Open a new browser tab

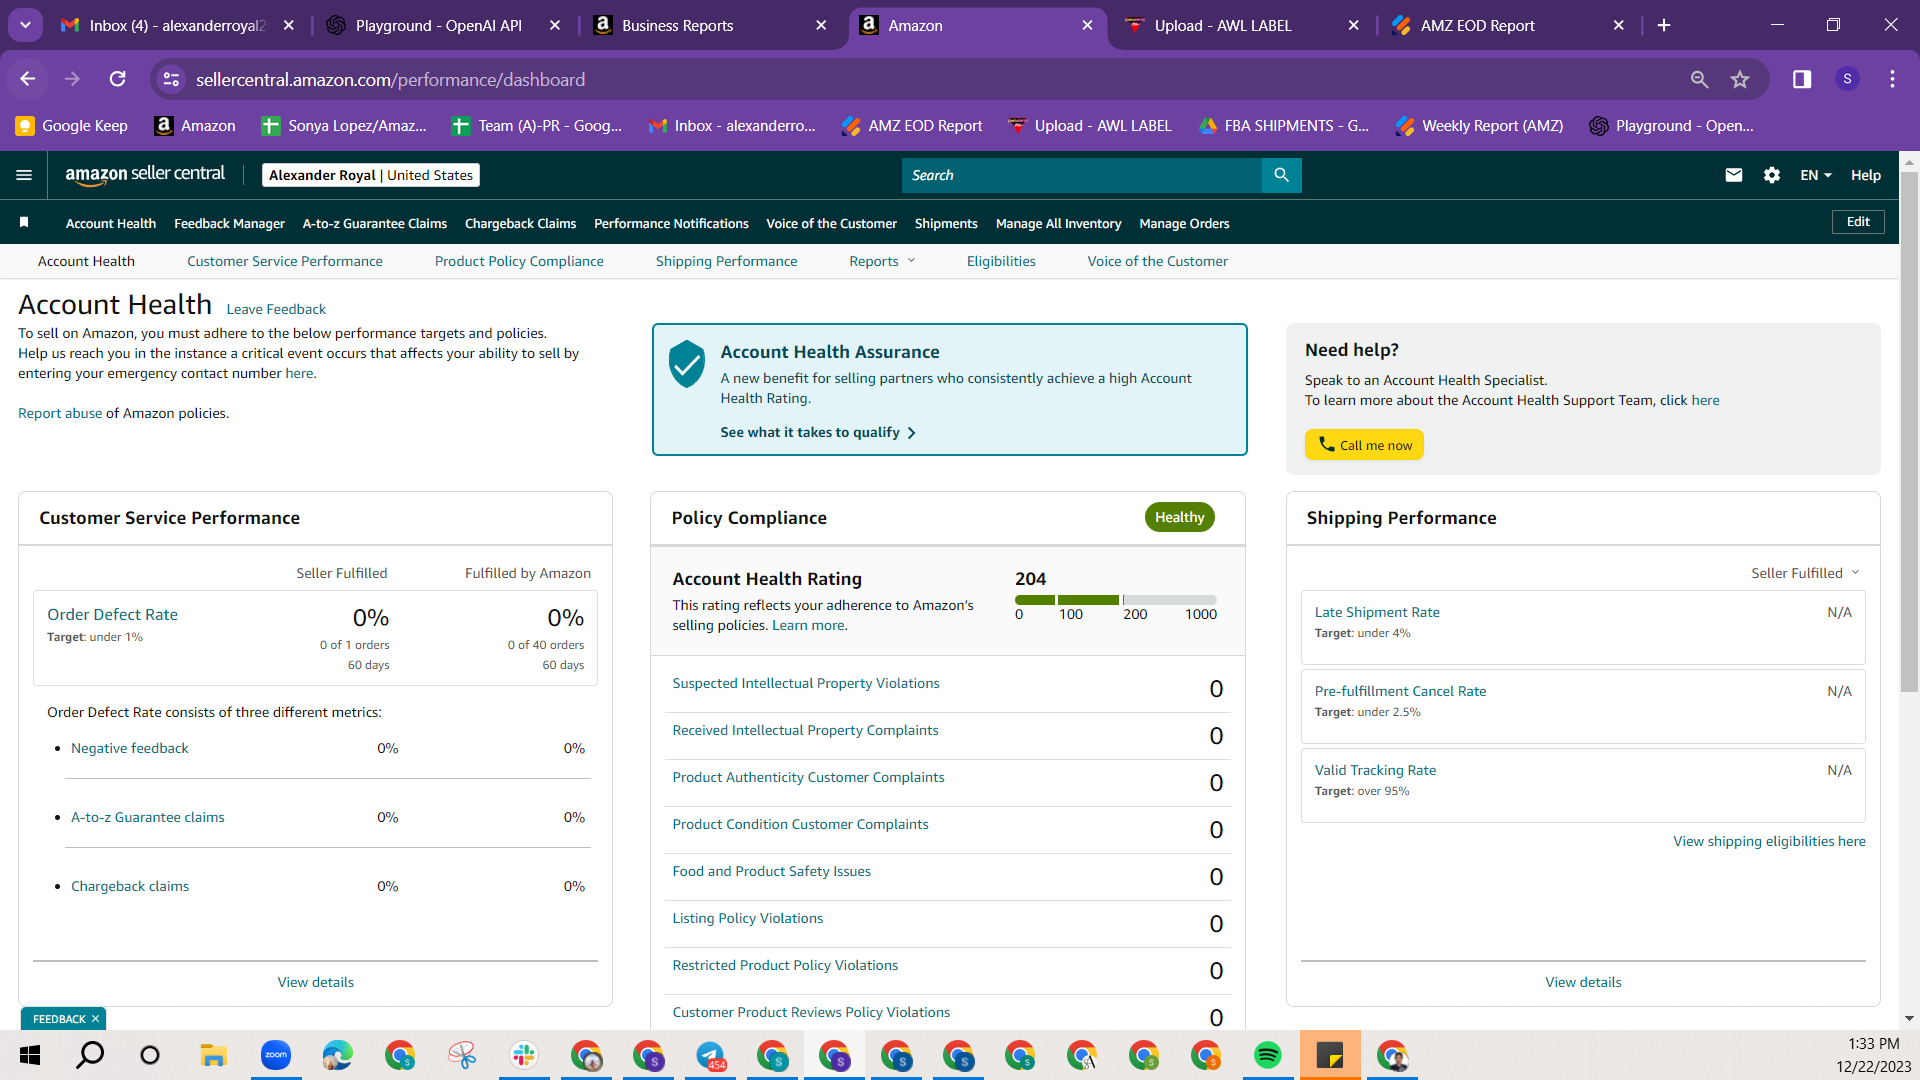1664,25
